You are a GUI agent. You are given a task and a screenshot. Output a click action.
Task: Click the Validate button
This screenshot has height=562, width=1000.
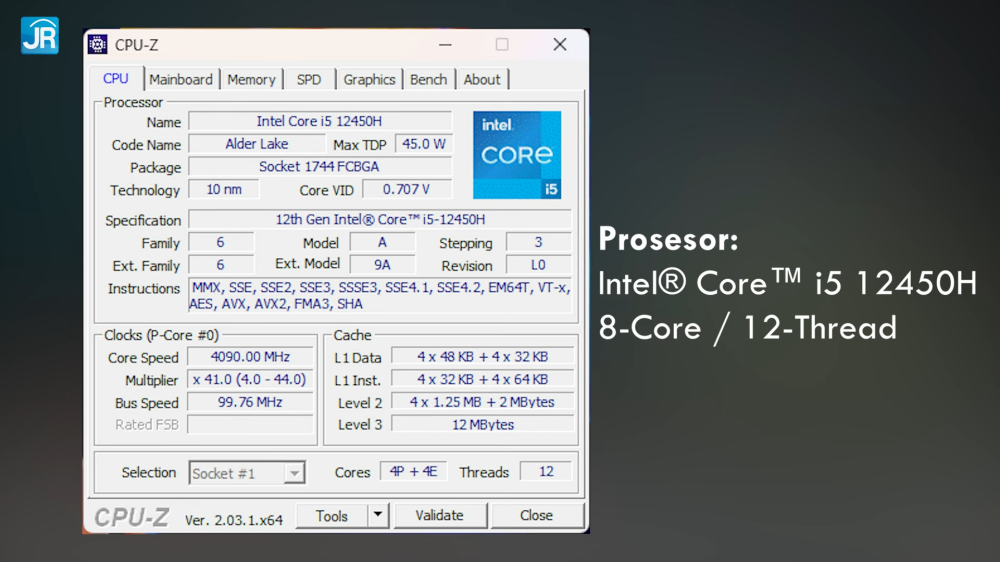point(440,515)
